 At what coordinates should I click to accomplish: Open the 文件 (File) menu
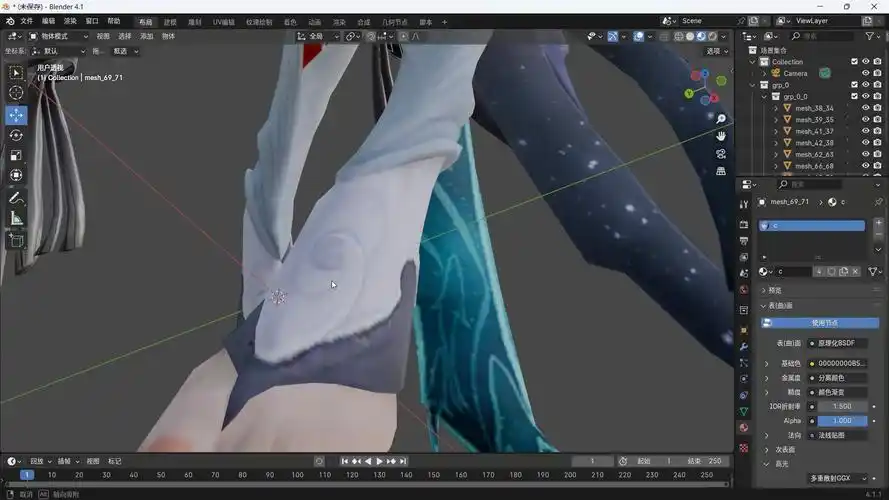[26, 21]
